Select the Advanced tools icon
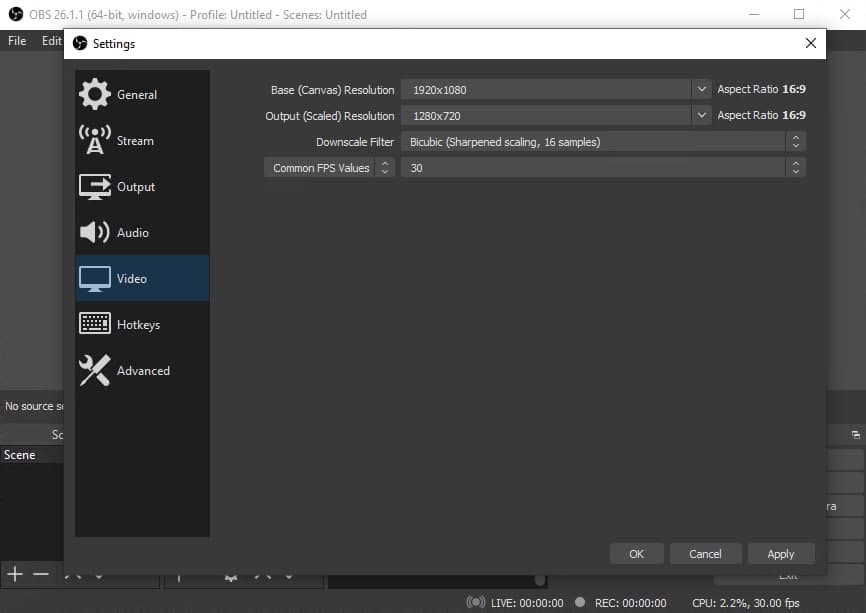 [95, 371]
